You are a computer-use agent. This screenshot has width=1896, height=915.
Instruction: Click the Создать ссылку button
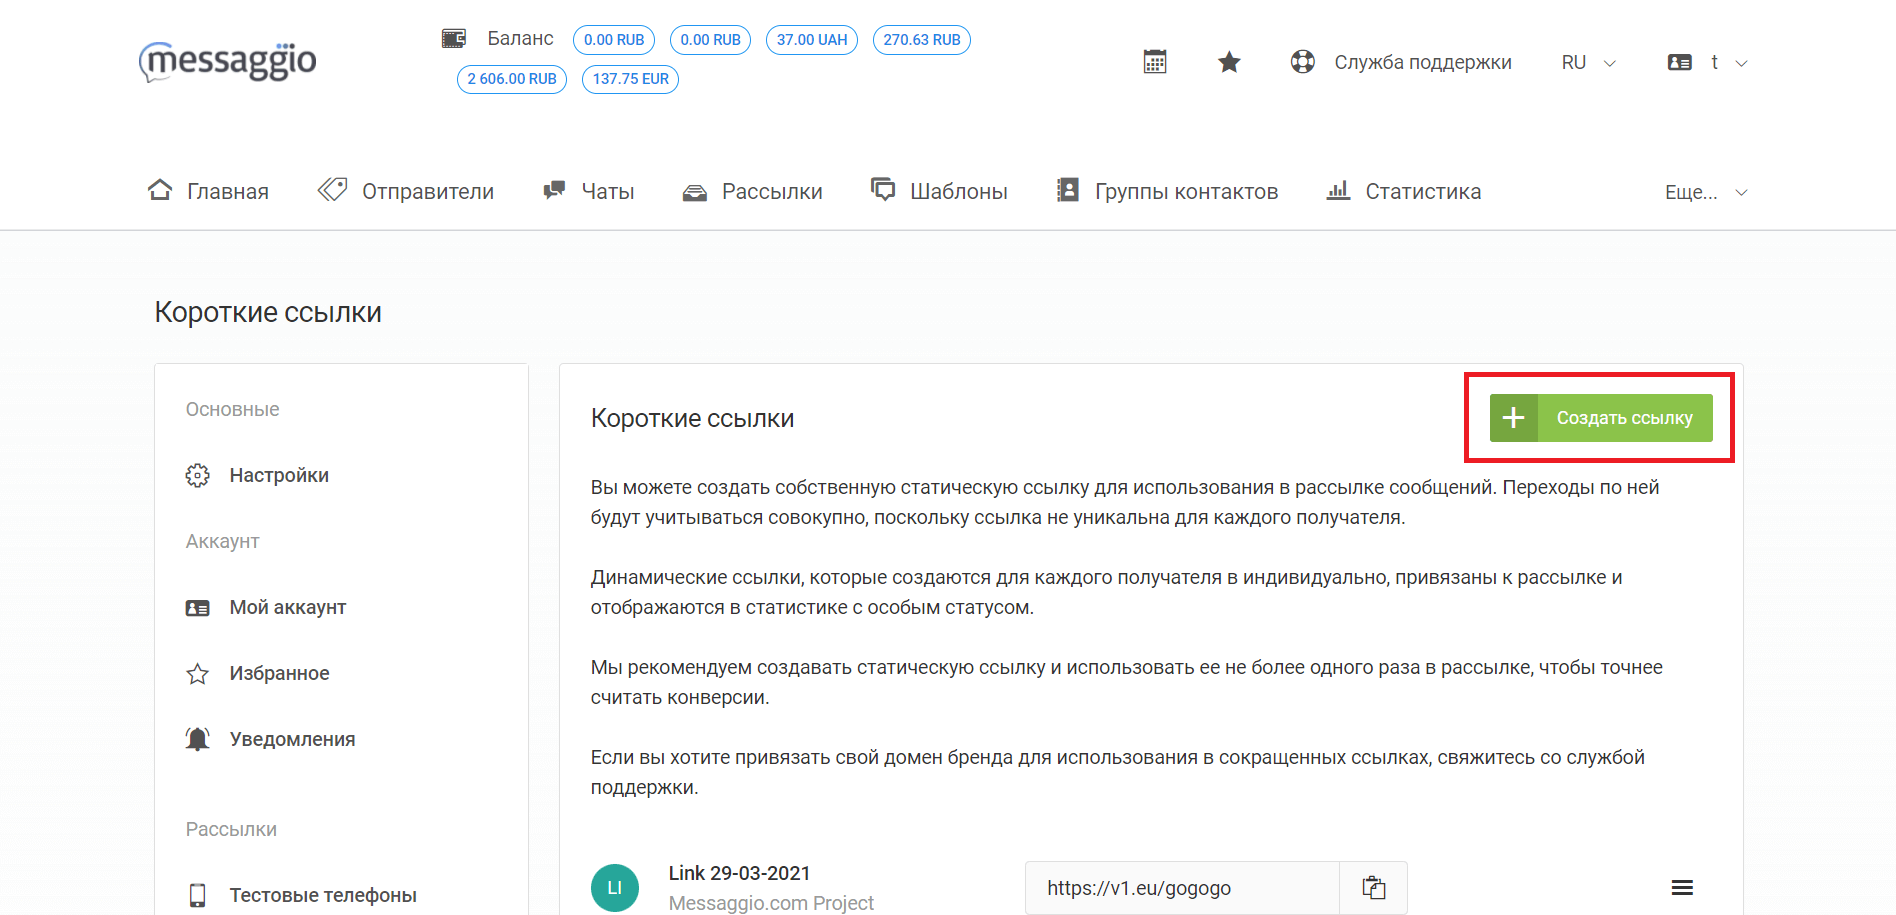1601,418
